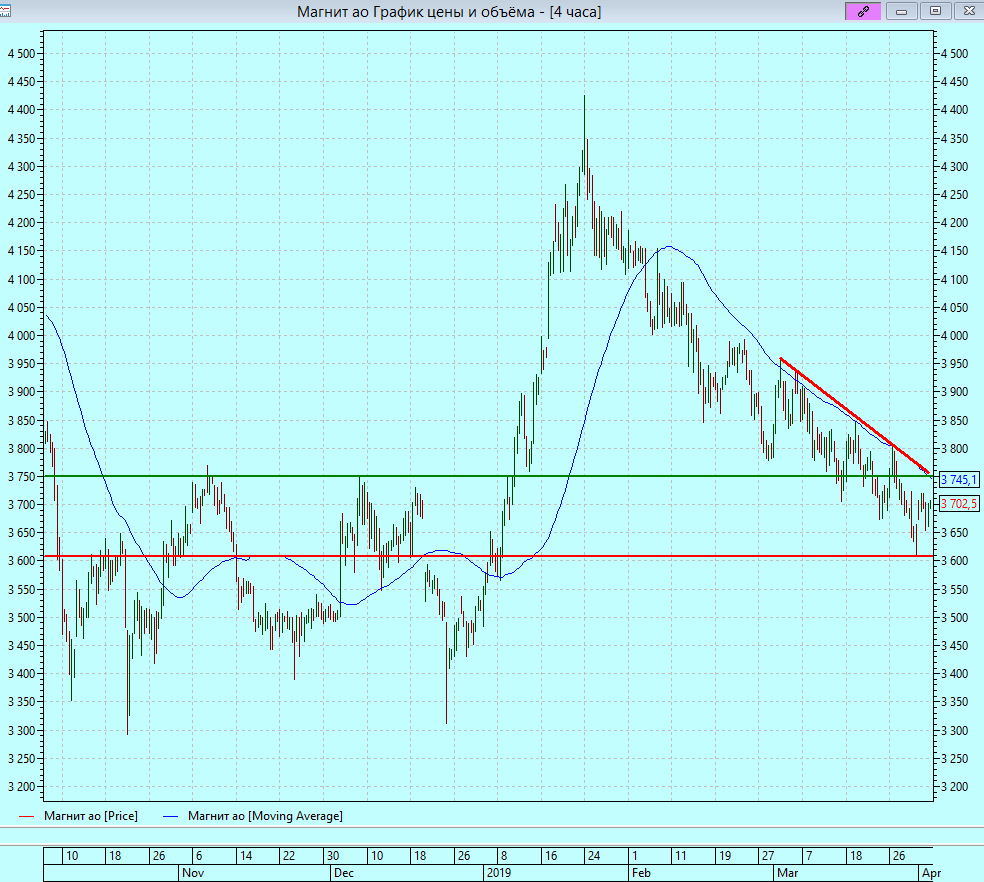This screenshot has height=882, width=984.
Task: Click date 24 on the time axis
Action: (x=594, y=856)
